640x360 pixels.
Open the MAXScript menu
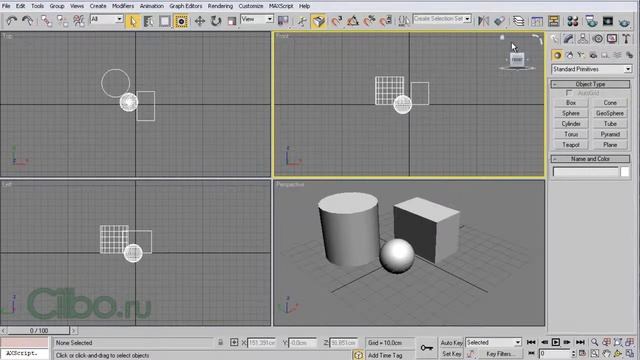(281, 6)
